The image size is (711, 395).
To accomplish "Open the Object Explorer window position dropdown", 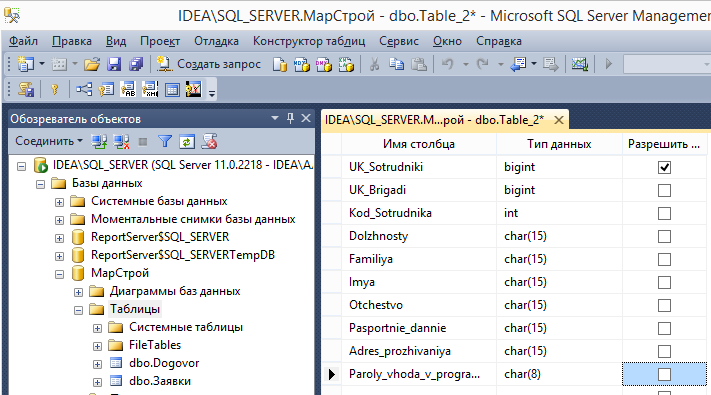I will coord(275,118).
